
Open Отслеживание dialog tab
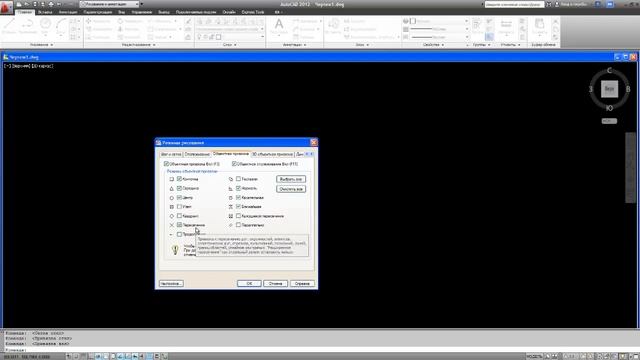[x=197, y=154]
